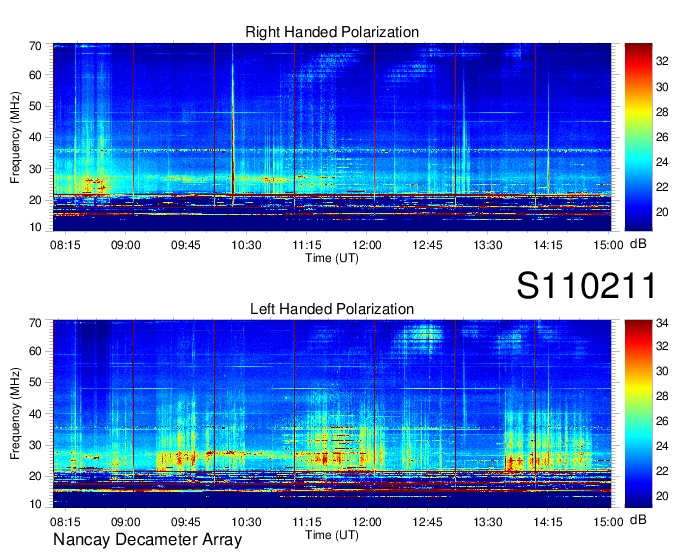Click the 26 value on top color bar
The image size is (680, 552).
pyautogui.click(x=662, y=137)
